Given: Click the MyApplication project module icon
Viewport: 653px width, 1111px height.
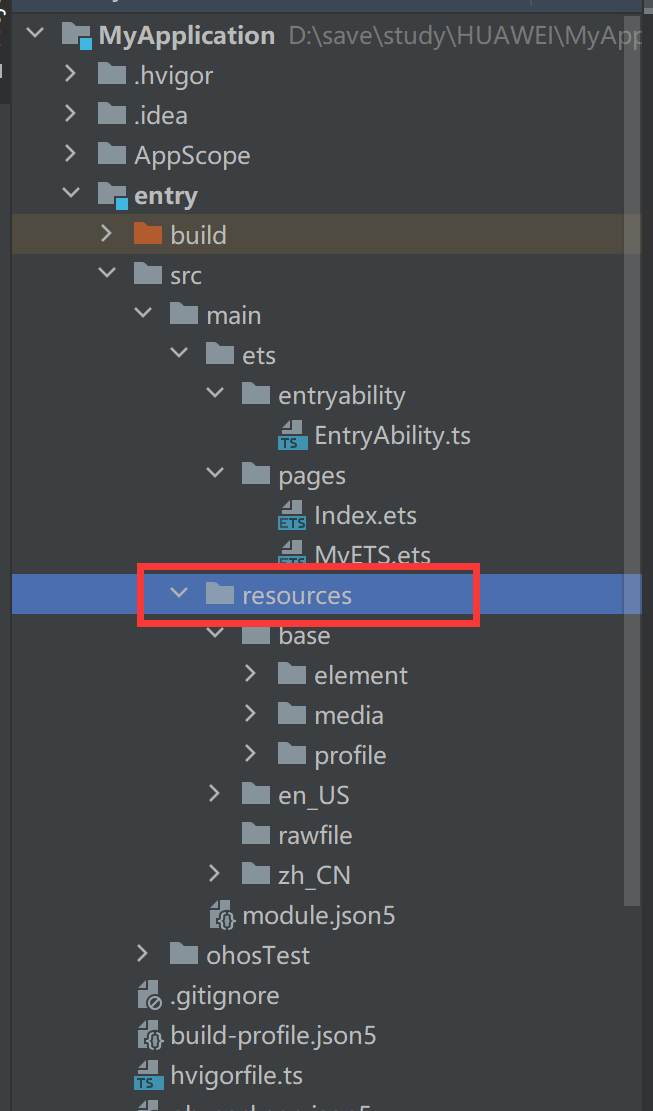Looking at the screenshot, I should pyautogui.click(x=76, y=35).
